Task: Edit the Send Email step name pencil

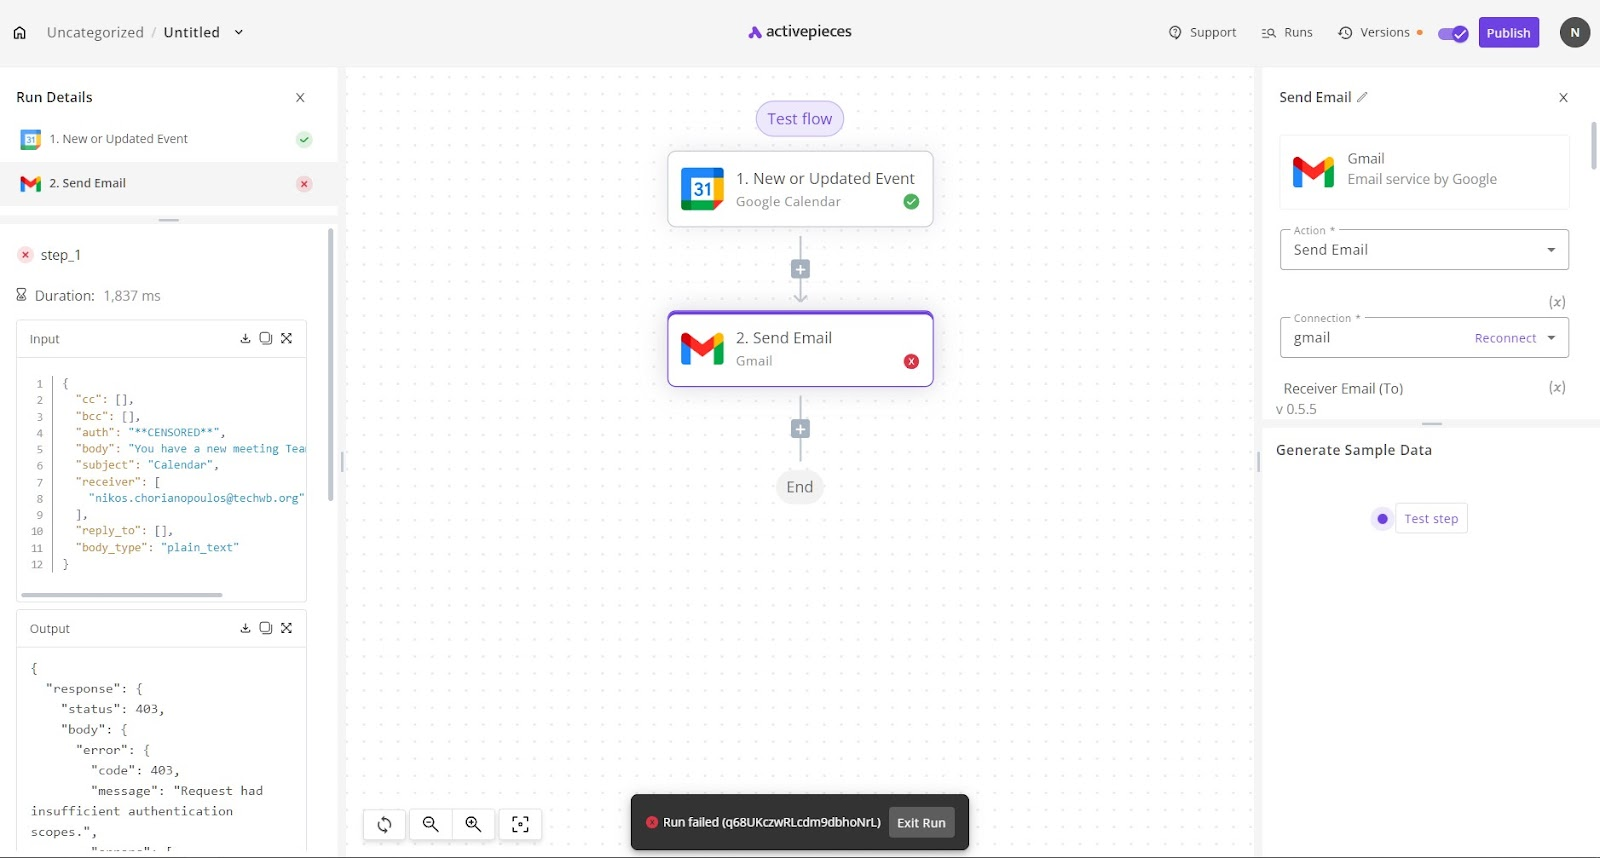Action: tap(1362, 97)
